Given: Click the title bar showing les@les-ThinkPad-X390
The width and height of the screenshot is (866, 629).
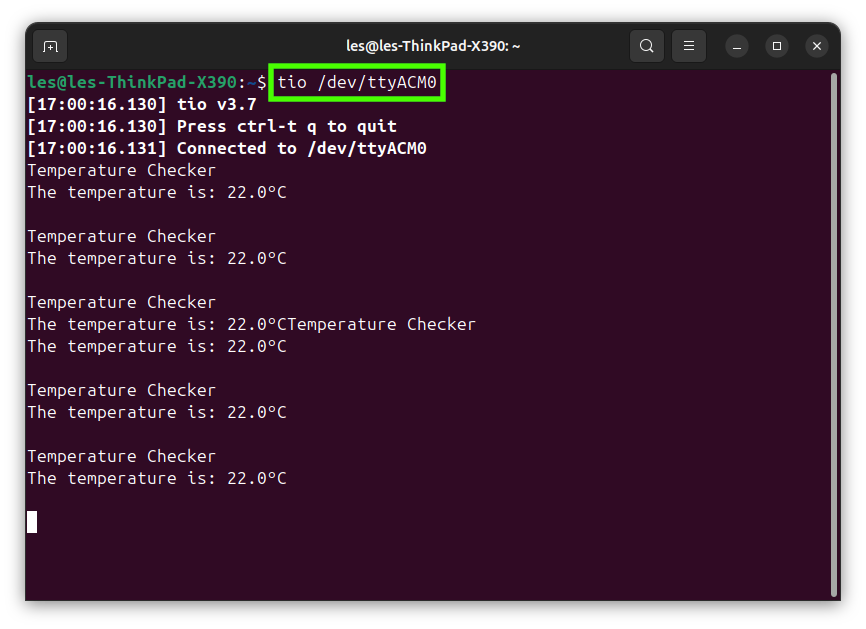Looking at the screenshot, I should (x=433, y=45).
